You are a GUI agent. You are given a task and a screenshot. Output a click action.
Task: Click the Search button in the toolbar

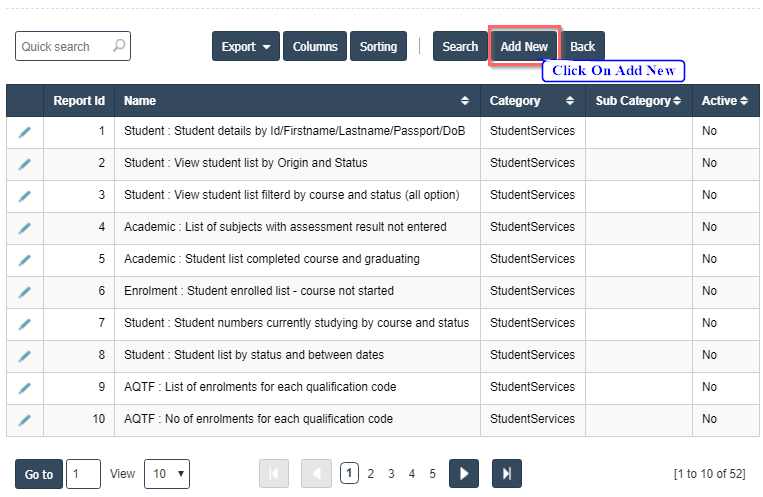click(x=460, y=47)
